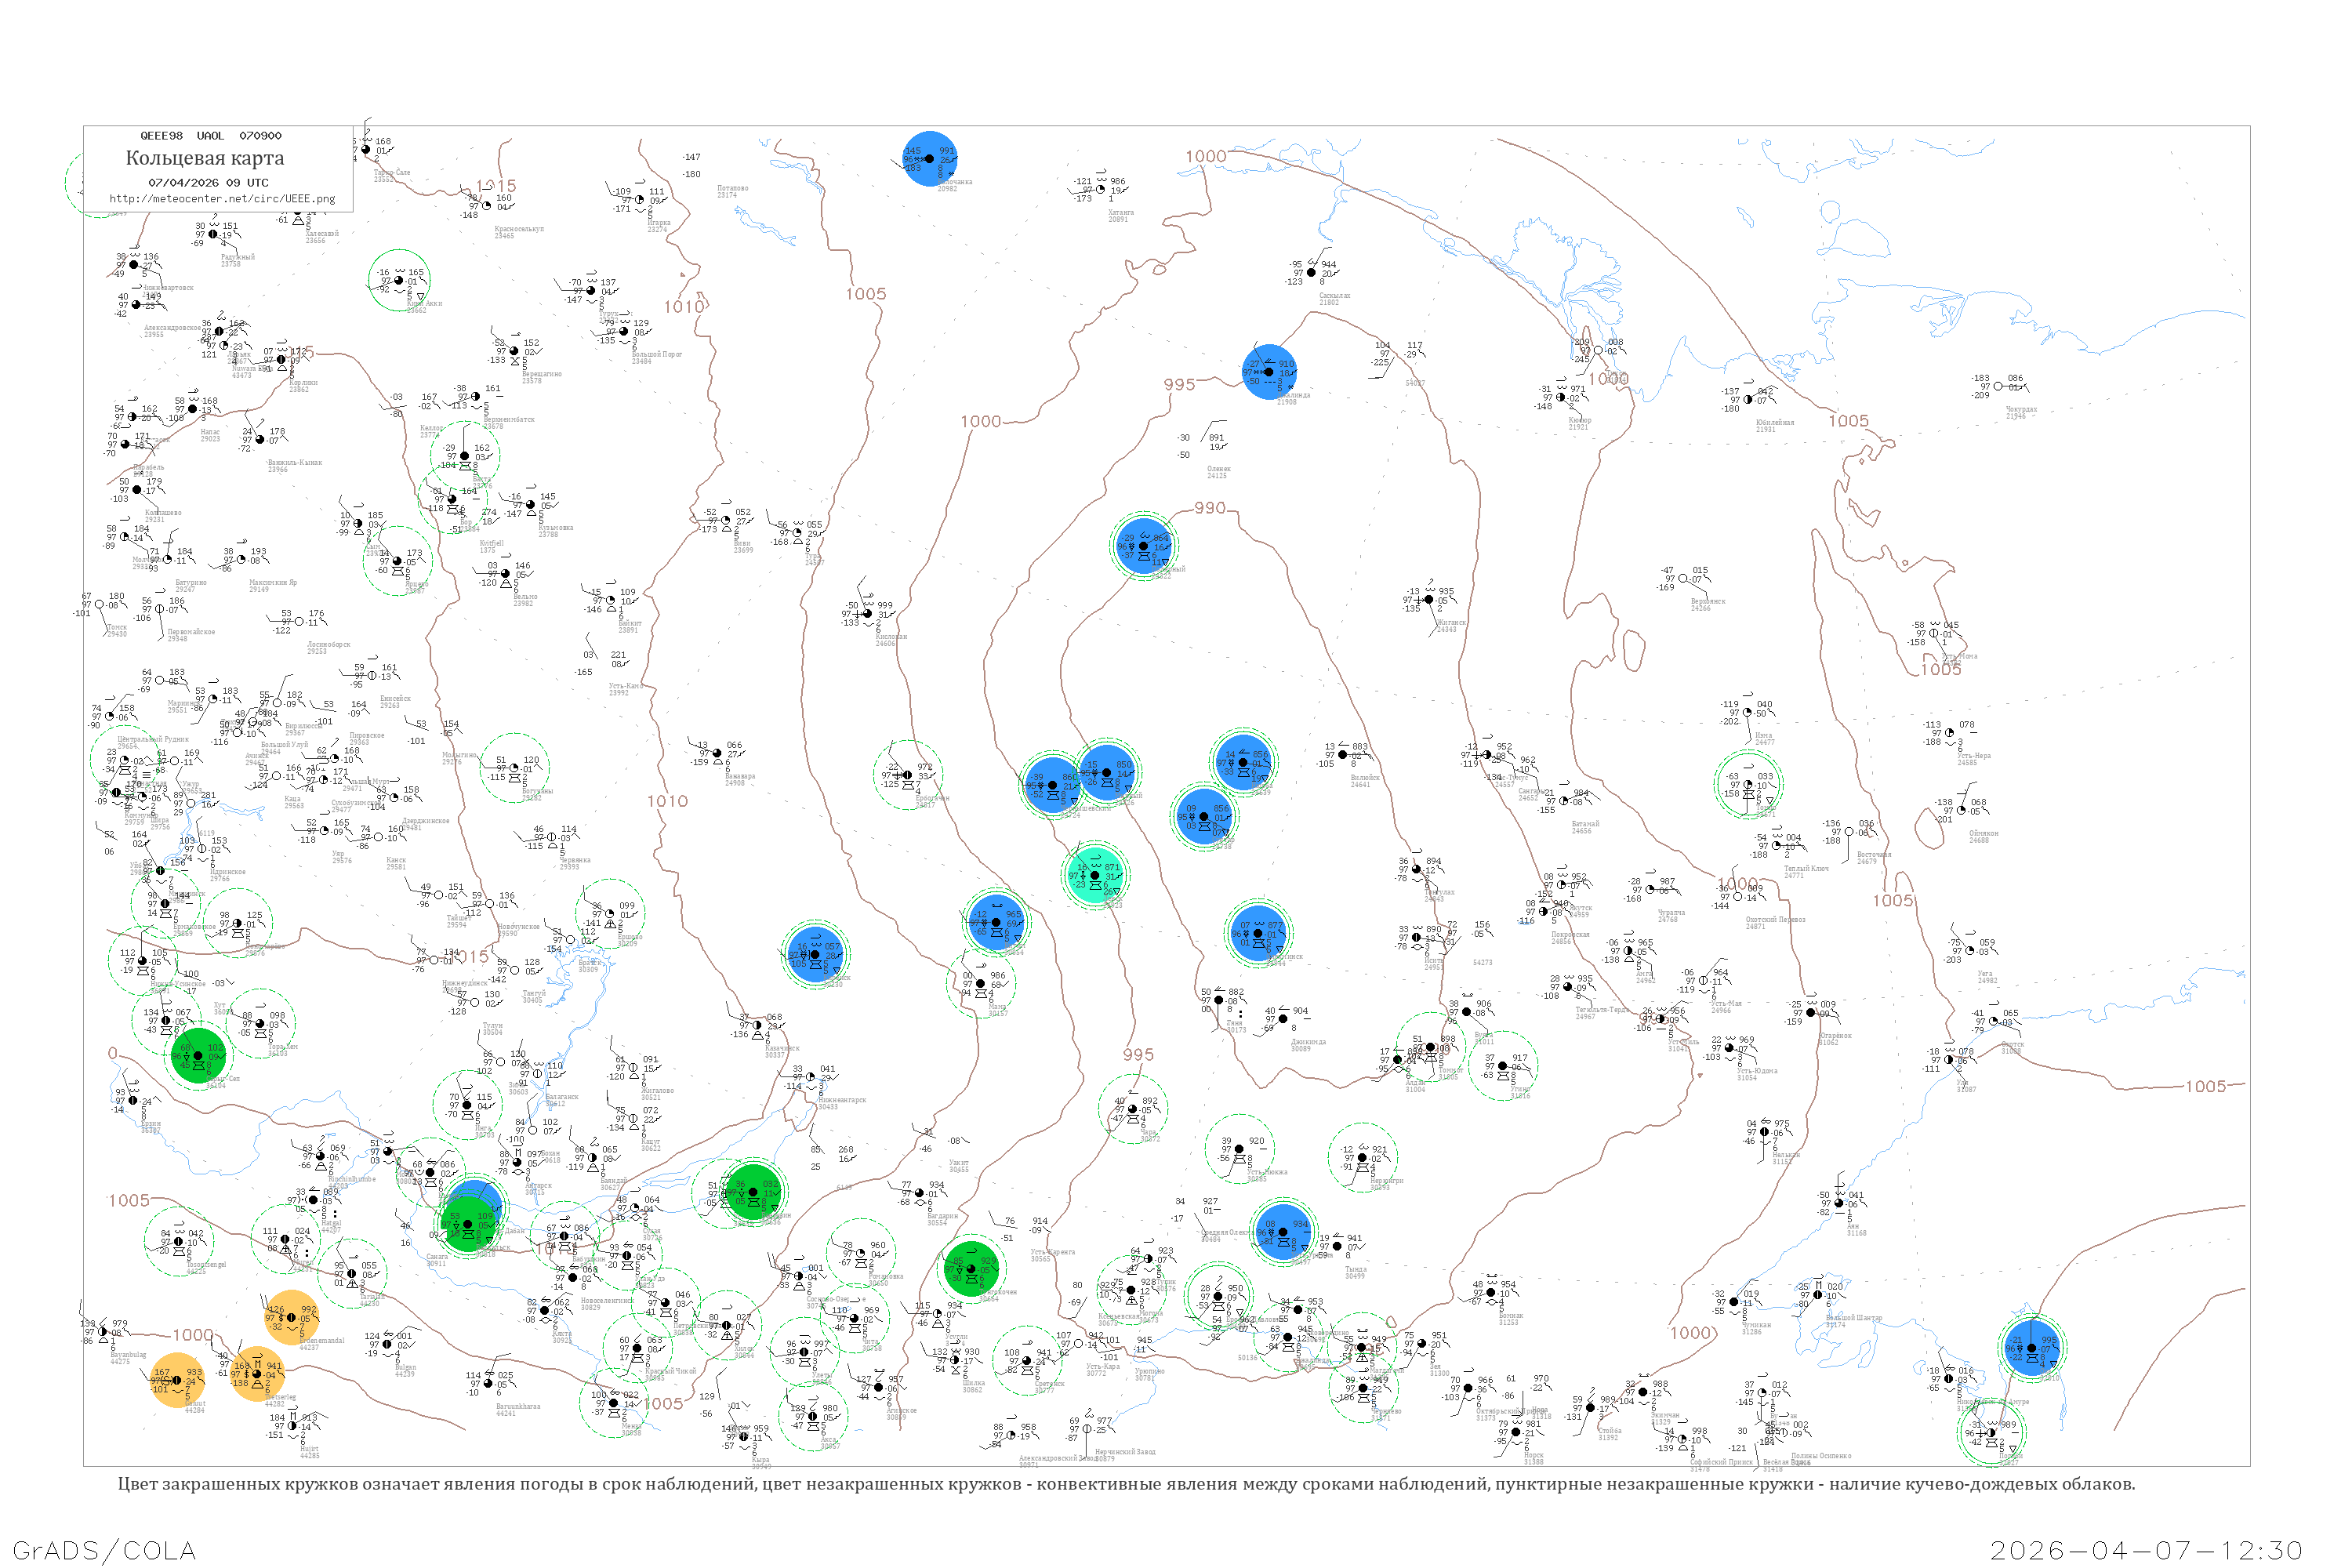Click the orange Tsetserleg station circle

coord(257,1373)
